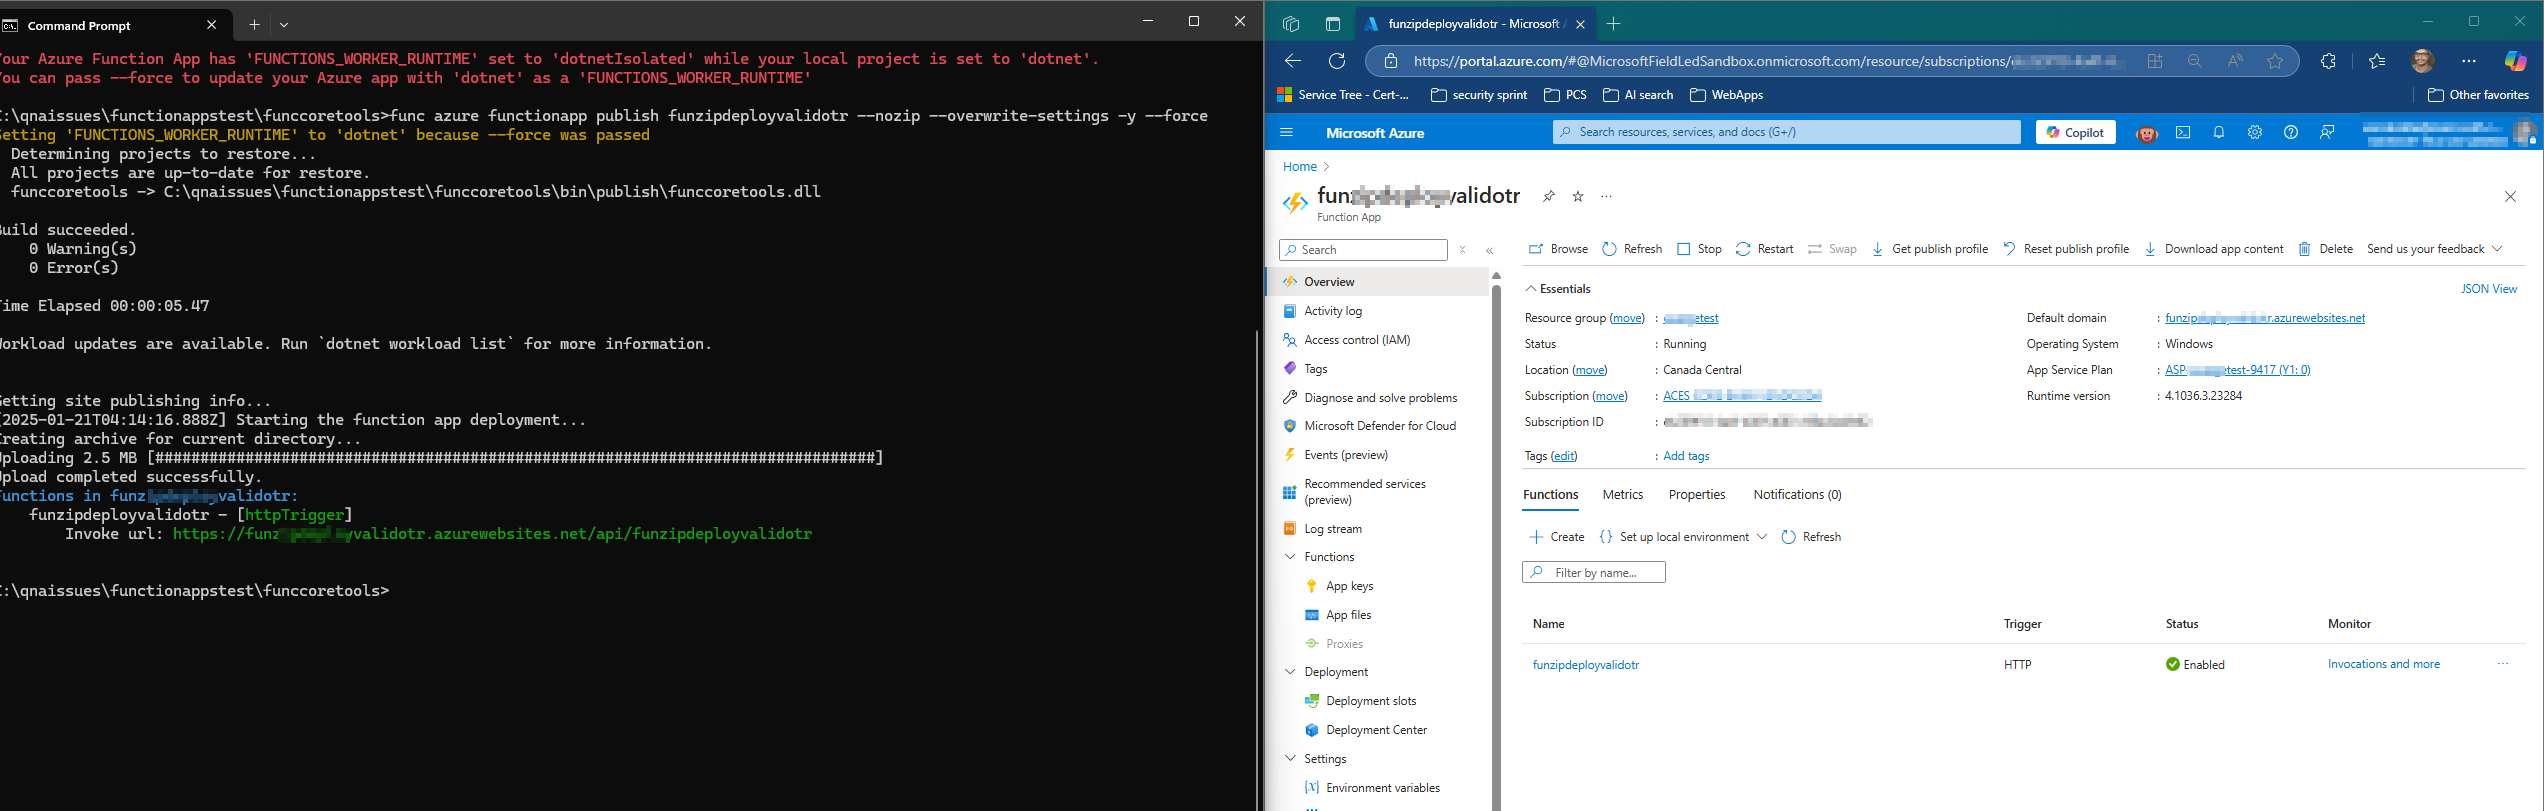Open notifications bell in Azure header

coord(2219,132)
